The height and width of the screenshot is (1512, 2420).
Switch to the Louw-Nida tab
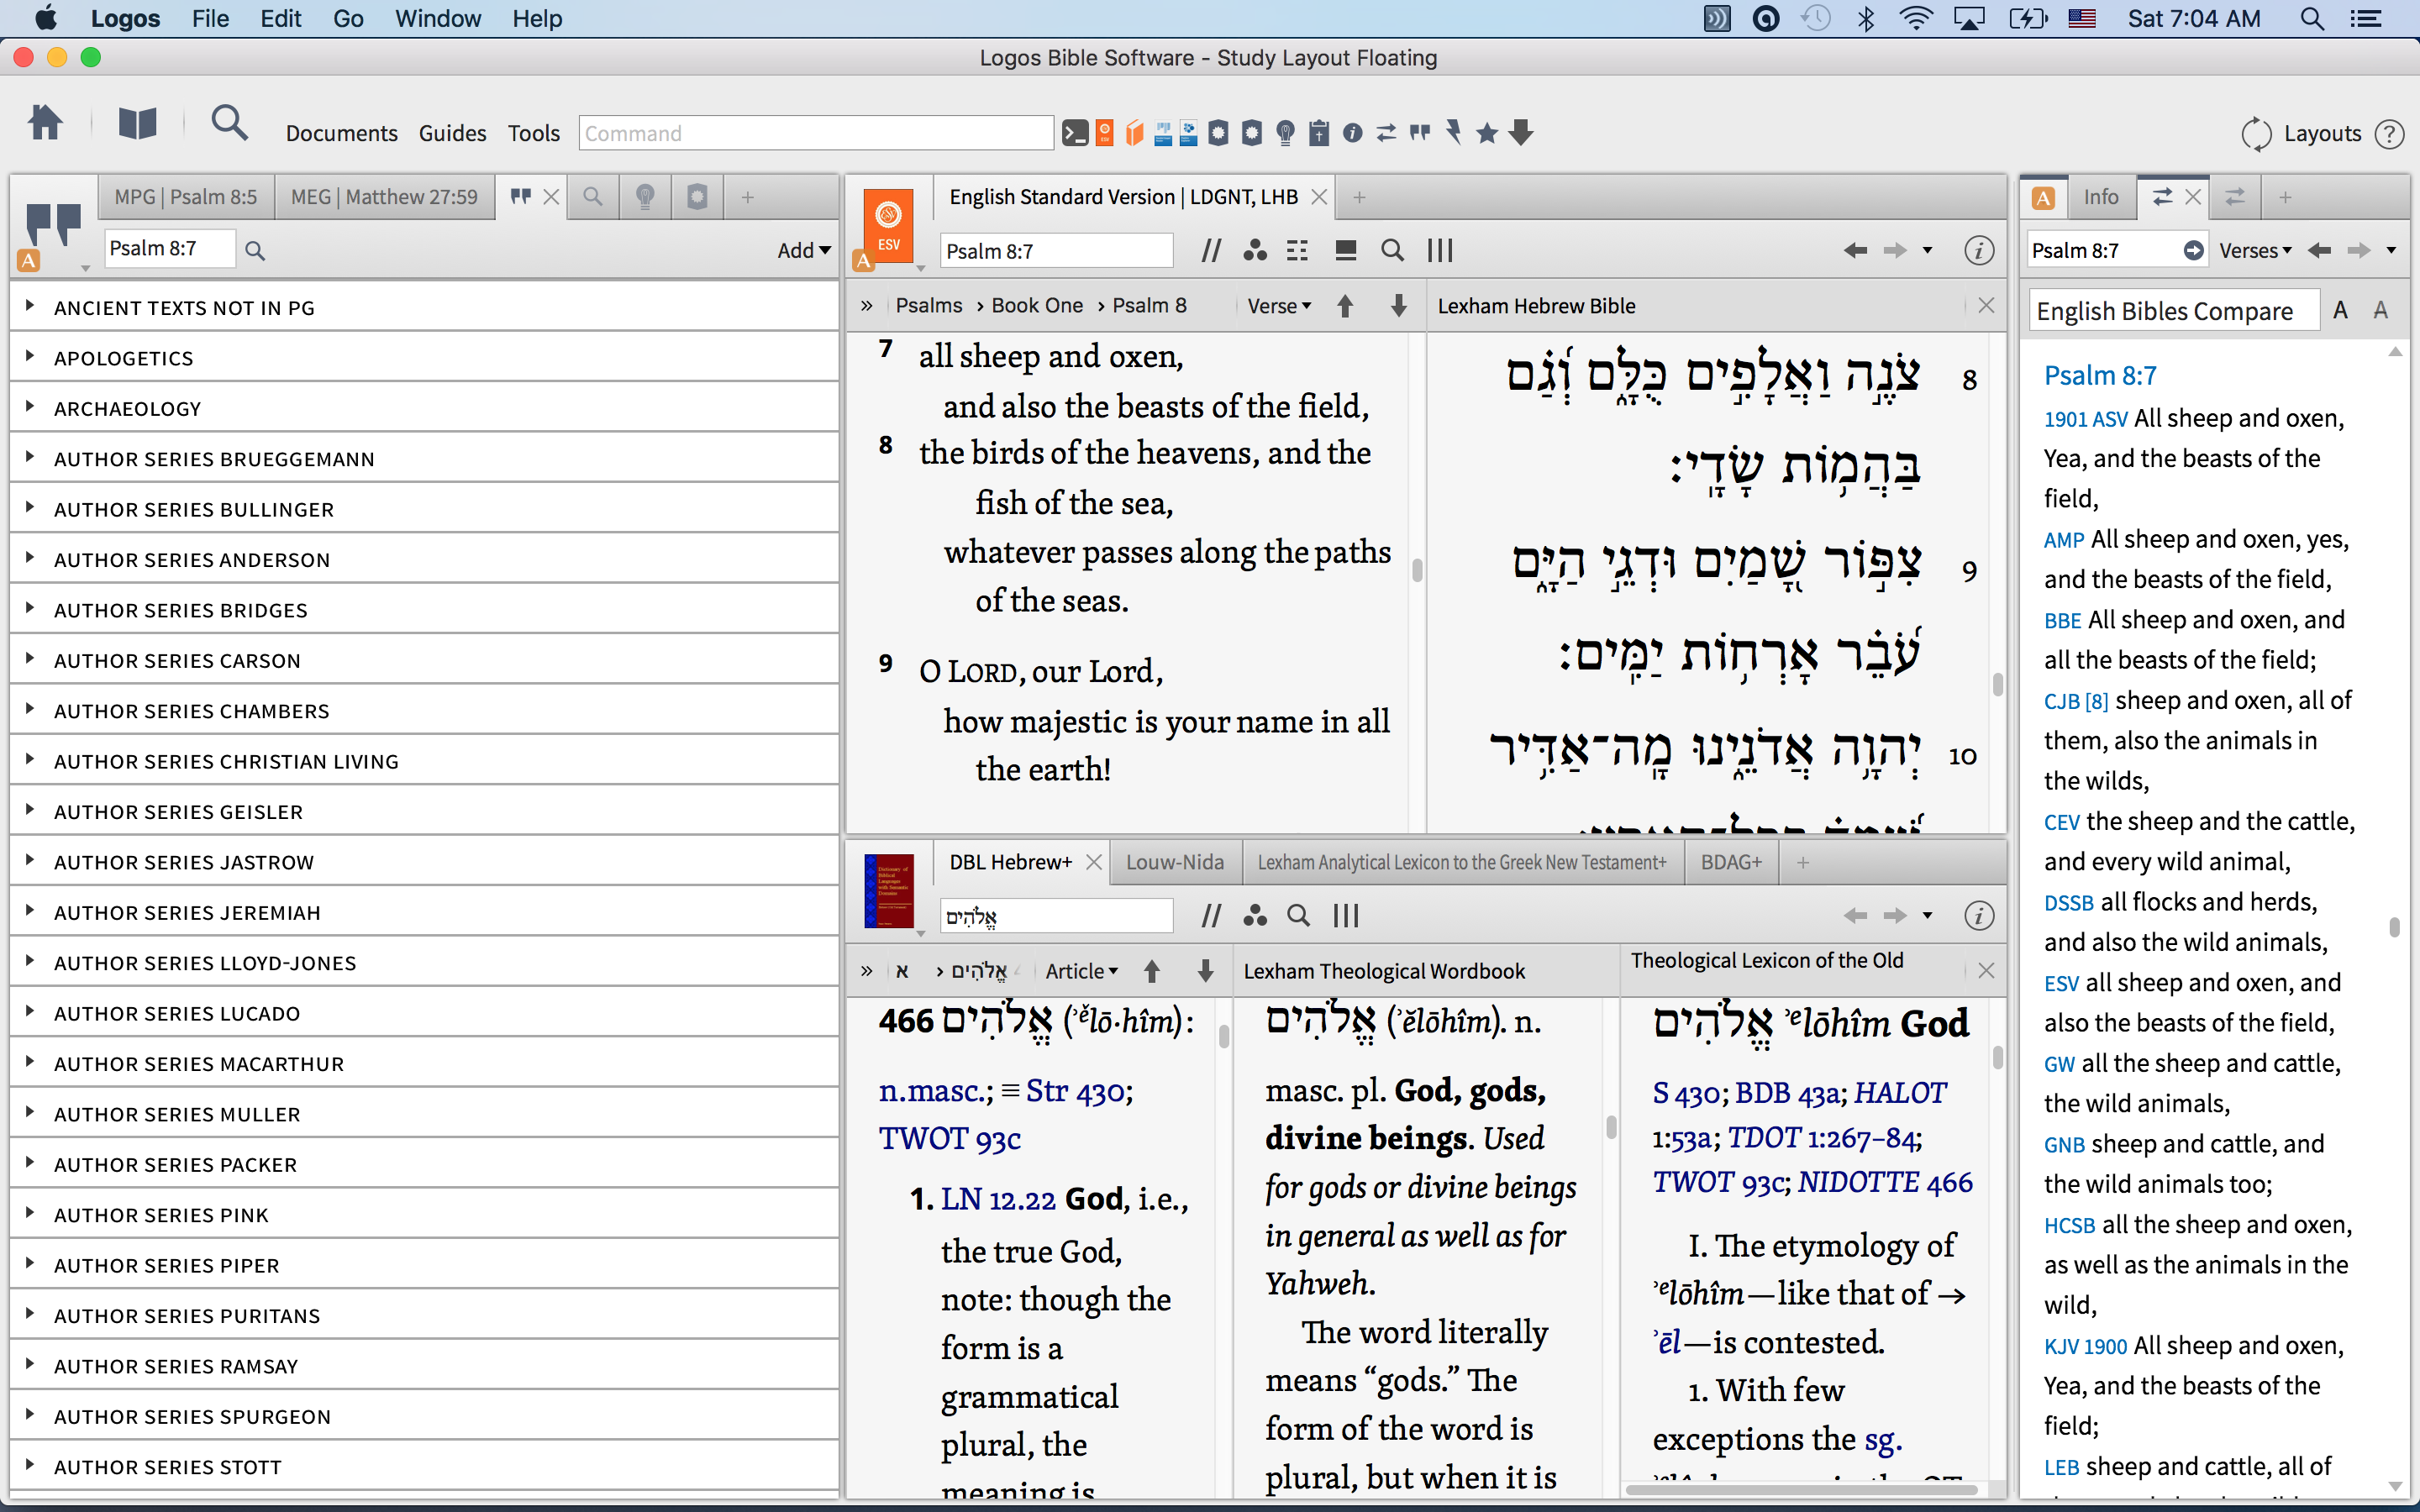1174,862
